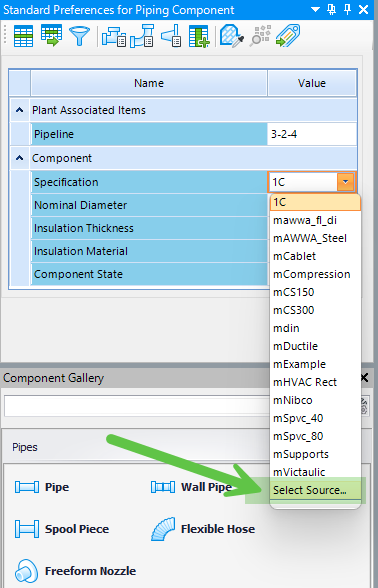Select the Nominal Diameter property label
This screenshot has height=588, width=378.
tap(149, 205)
